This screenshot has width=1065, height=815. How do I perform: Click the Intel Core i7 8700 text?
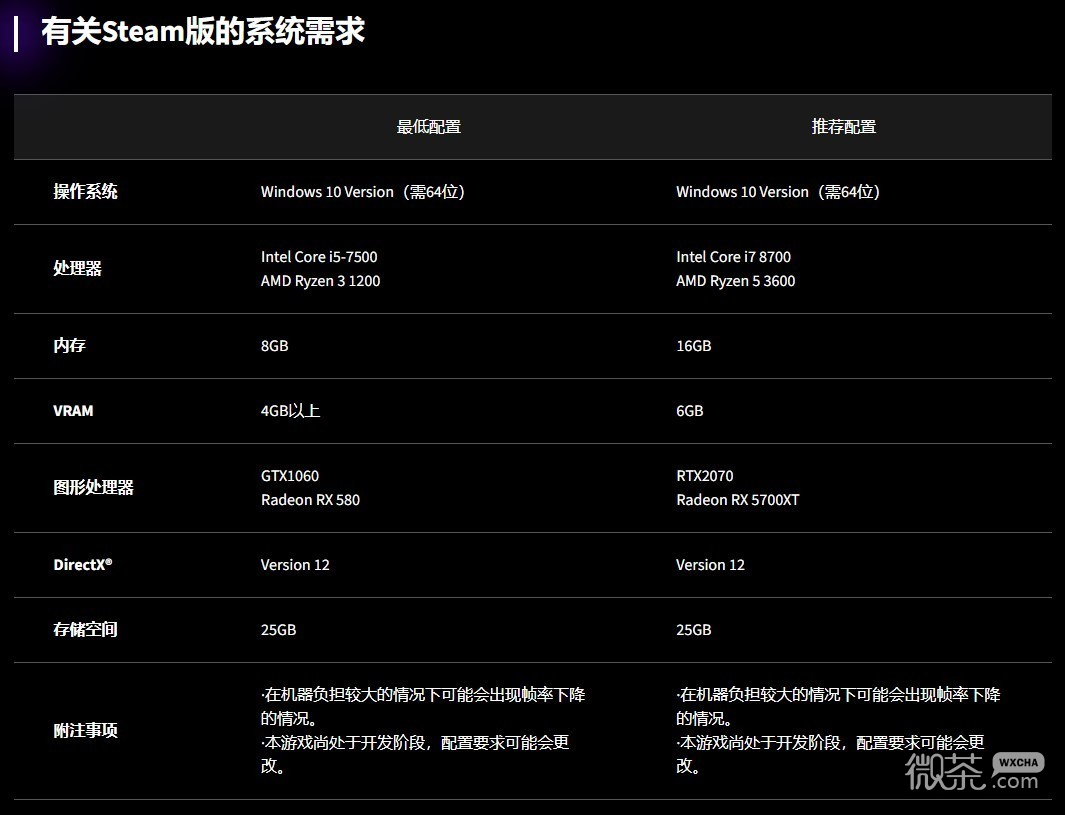[734, 257]
